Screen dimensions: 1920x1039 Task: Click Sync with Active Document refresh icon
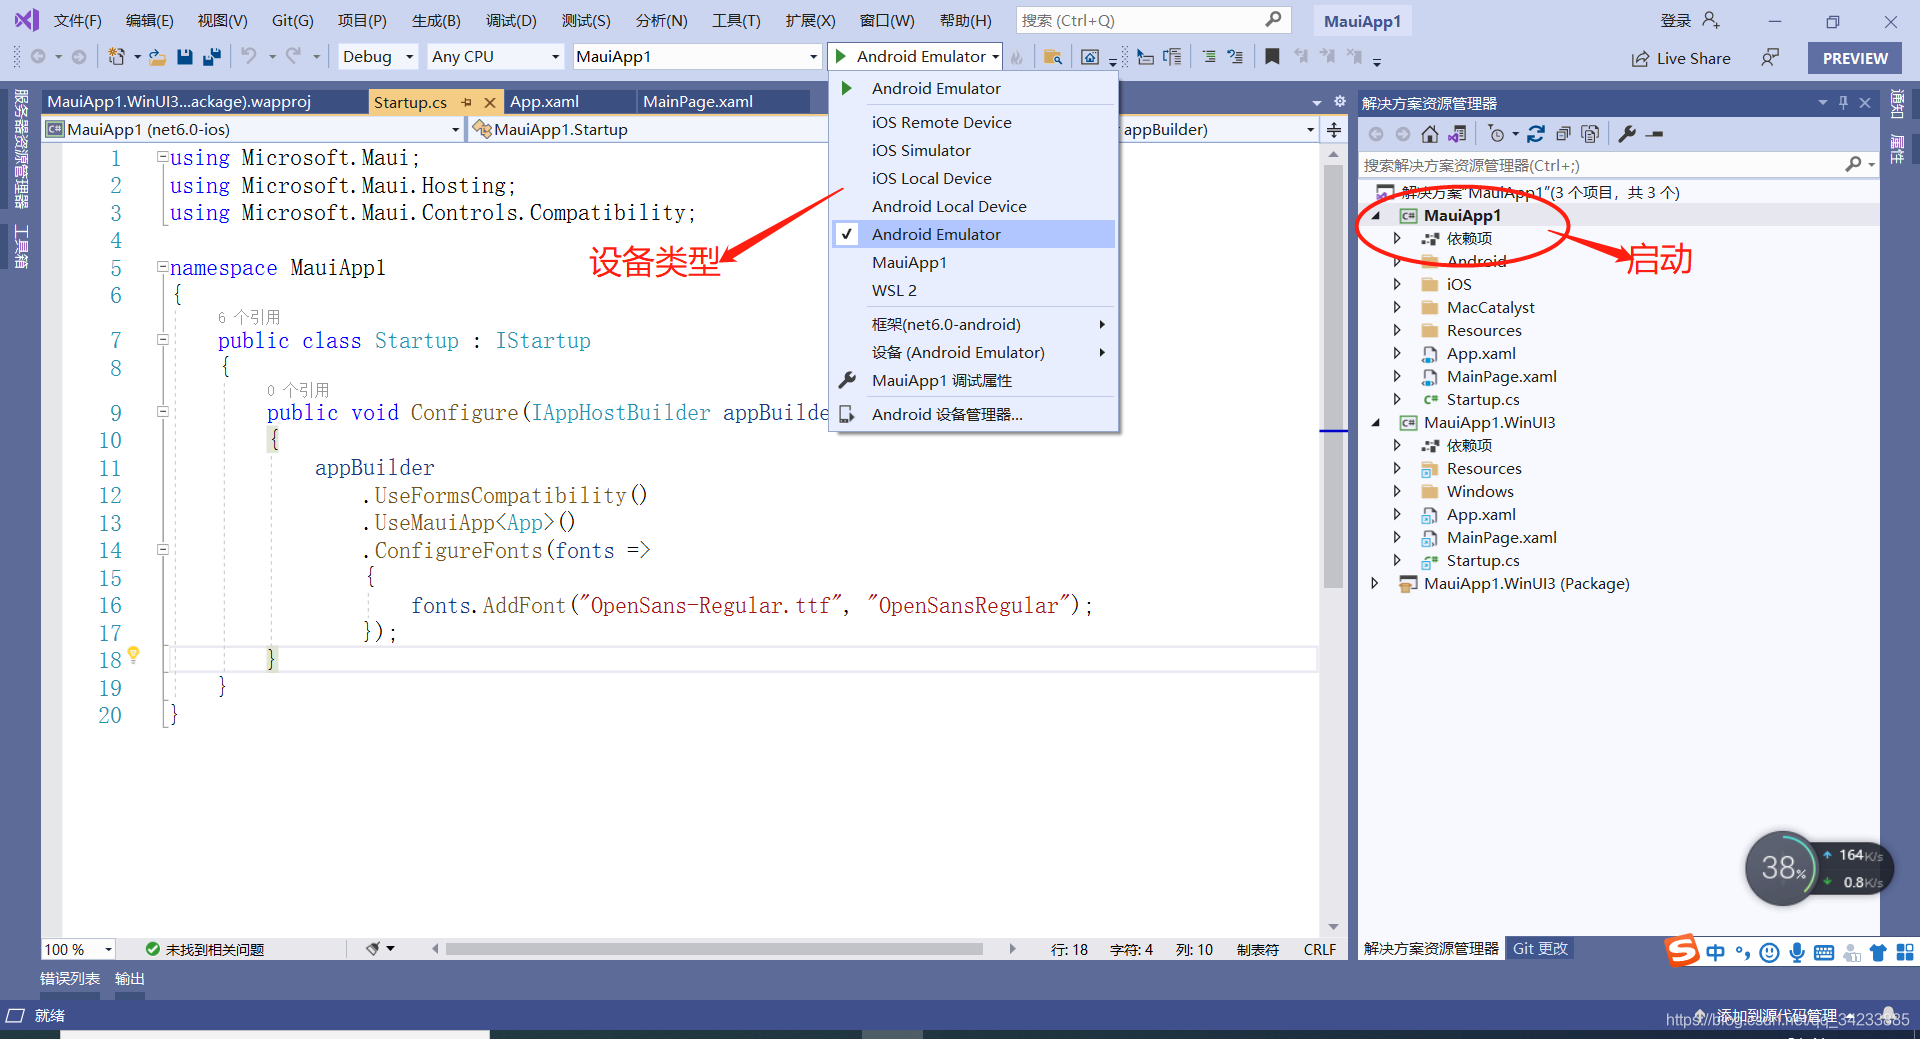click(1536, 134)
